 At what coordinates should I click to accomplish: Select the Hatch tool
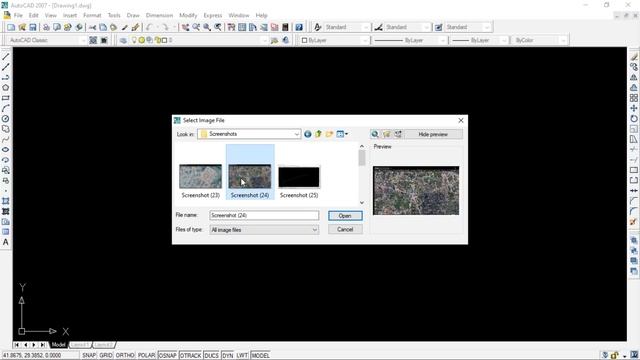coord(6,201)
